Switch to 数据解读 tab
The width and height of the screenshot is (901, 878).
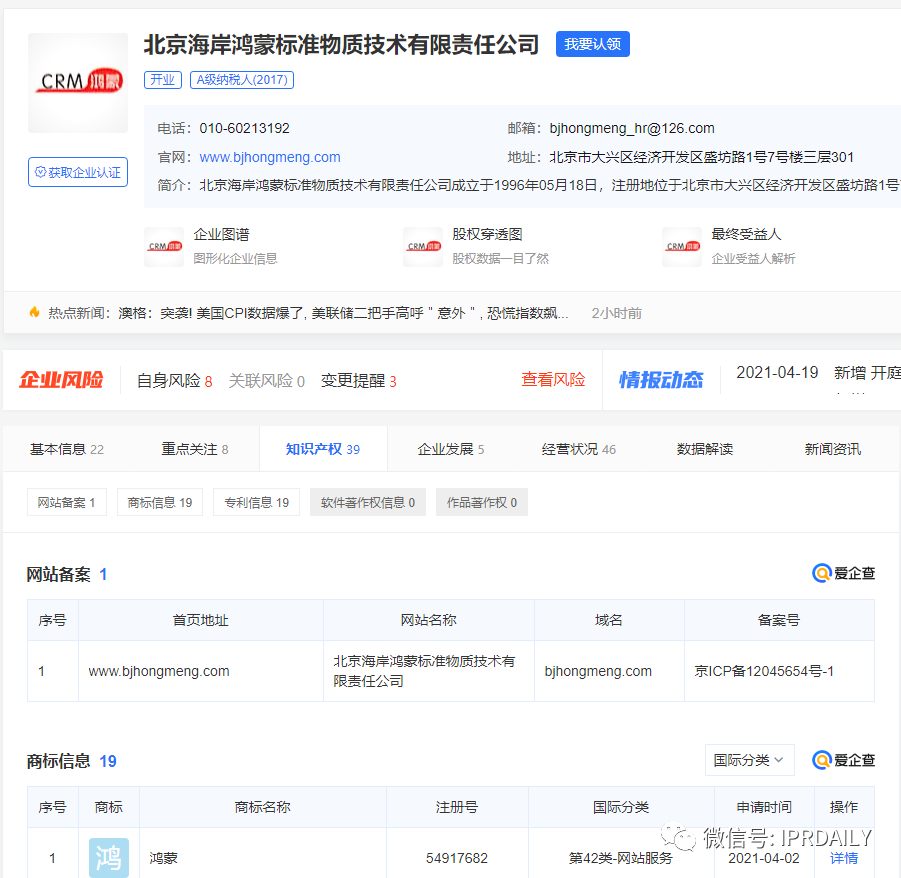click(x=705, y=449)
